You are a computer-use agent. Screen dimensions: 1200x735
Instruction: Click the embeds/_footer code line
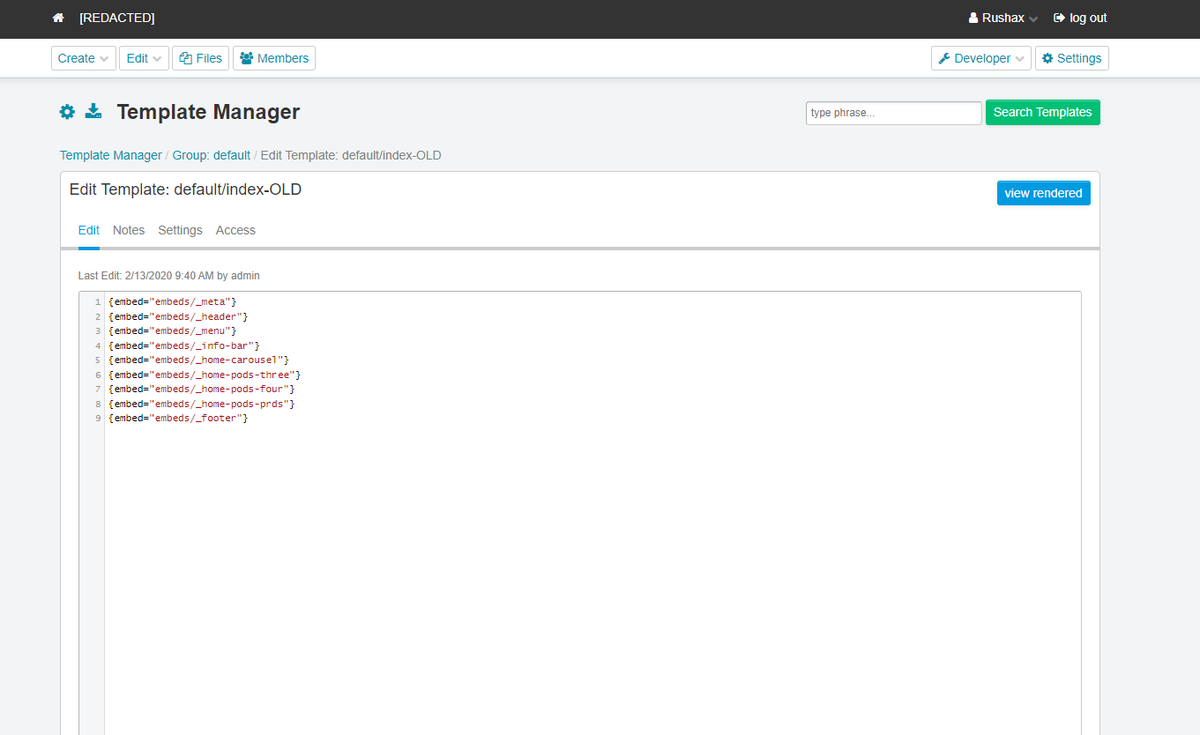point(178,417)
